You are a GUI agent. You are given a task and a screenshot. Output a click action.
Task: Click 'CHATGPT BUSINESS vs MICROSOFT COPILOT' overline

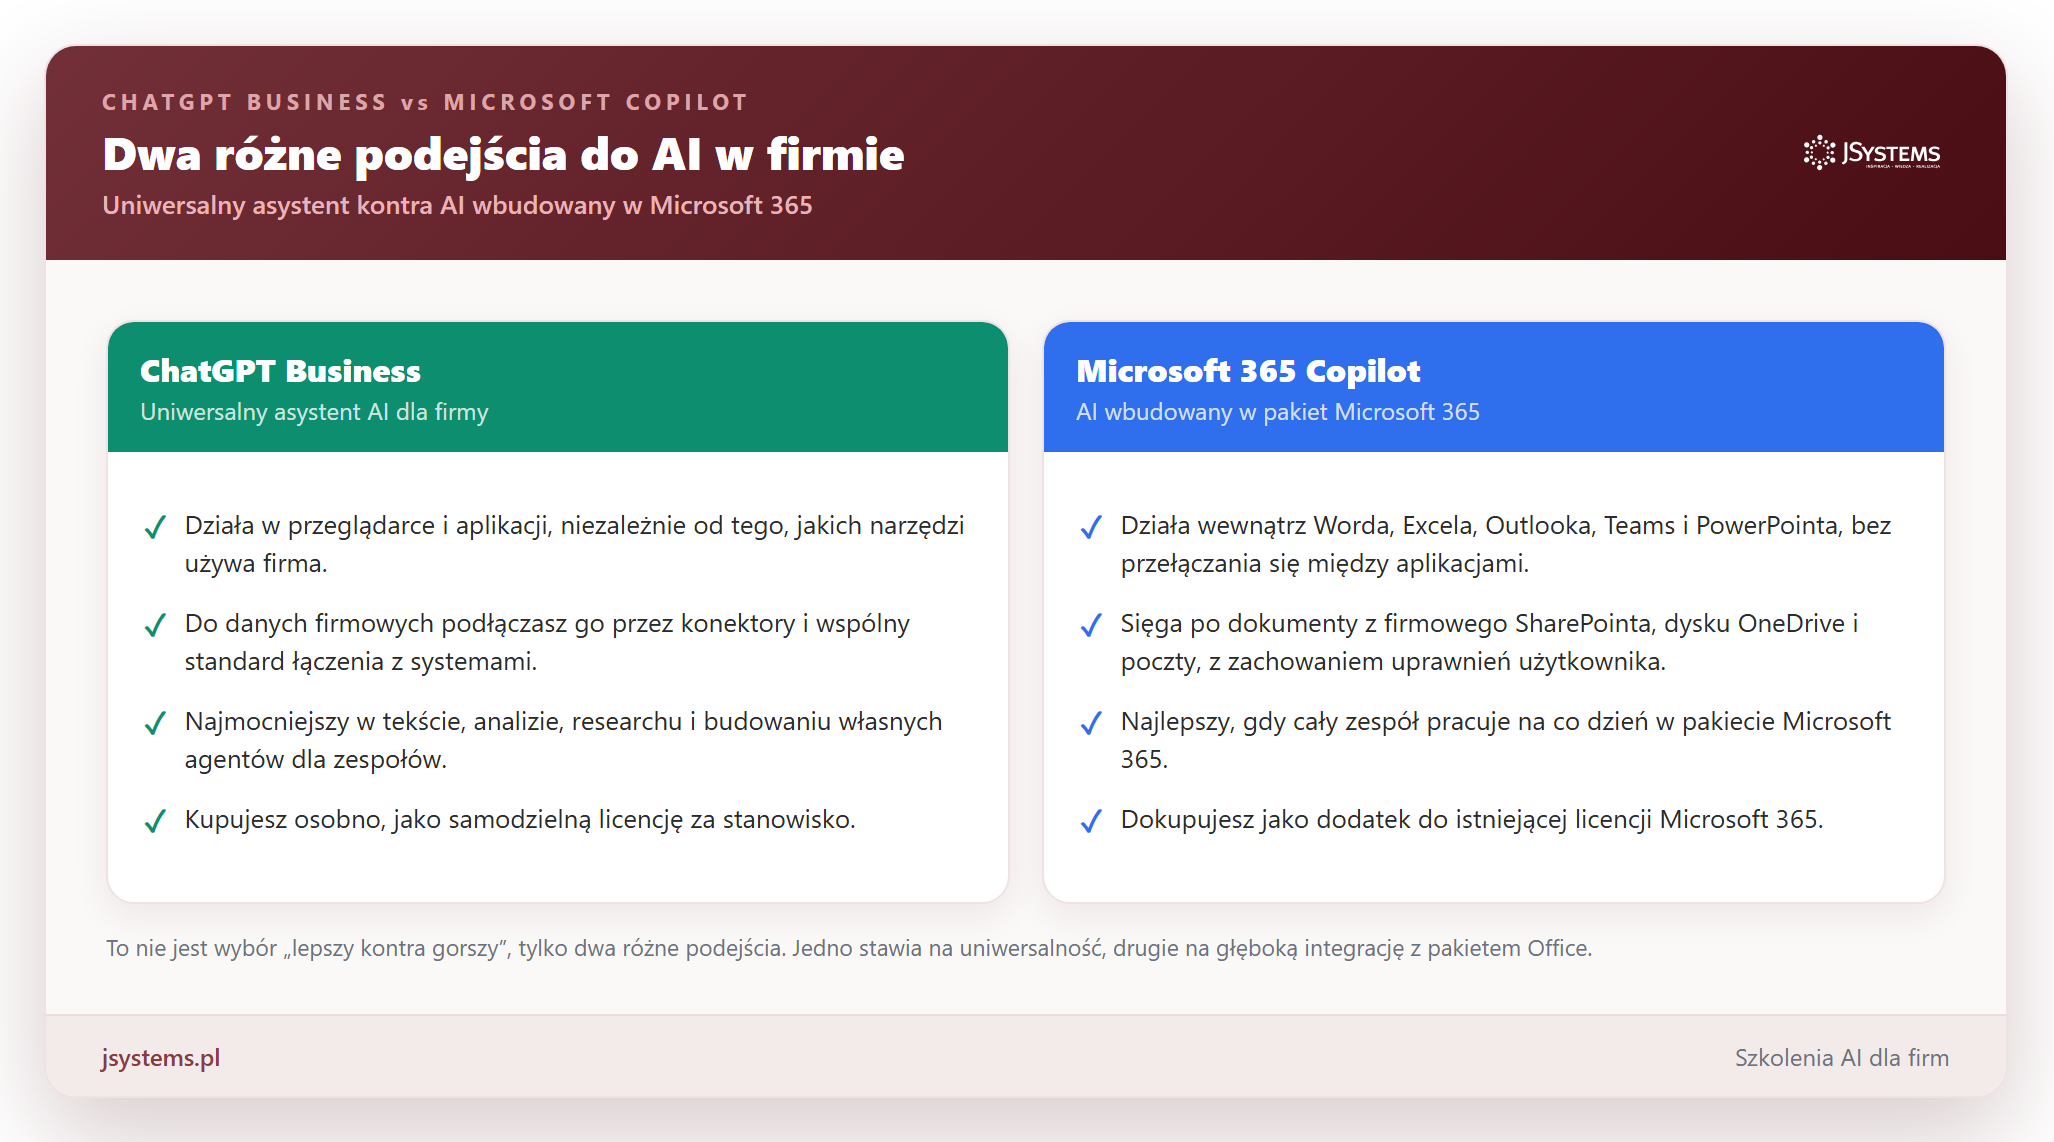coord(425,102)
